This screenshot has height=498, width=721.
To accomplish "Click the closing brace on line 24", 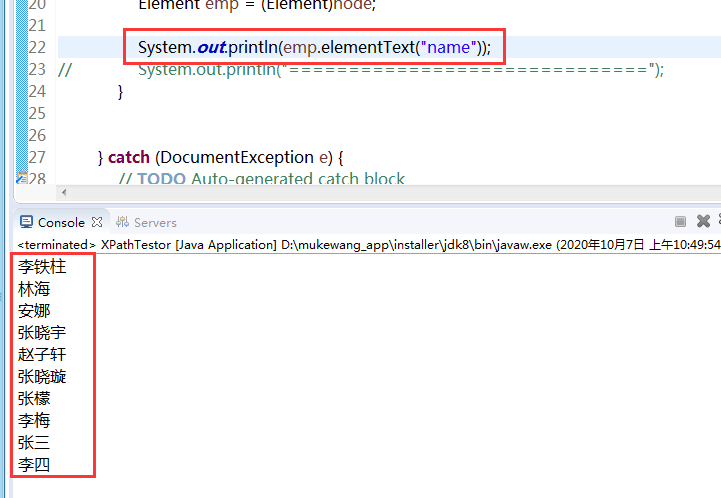I will [x=120, y=92].
